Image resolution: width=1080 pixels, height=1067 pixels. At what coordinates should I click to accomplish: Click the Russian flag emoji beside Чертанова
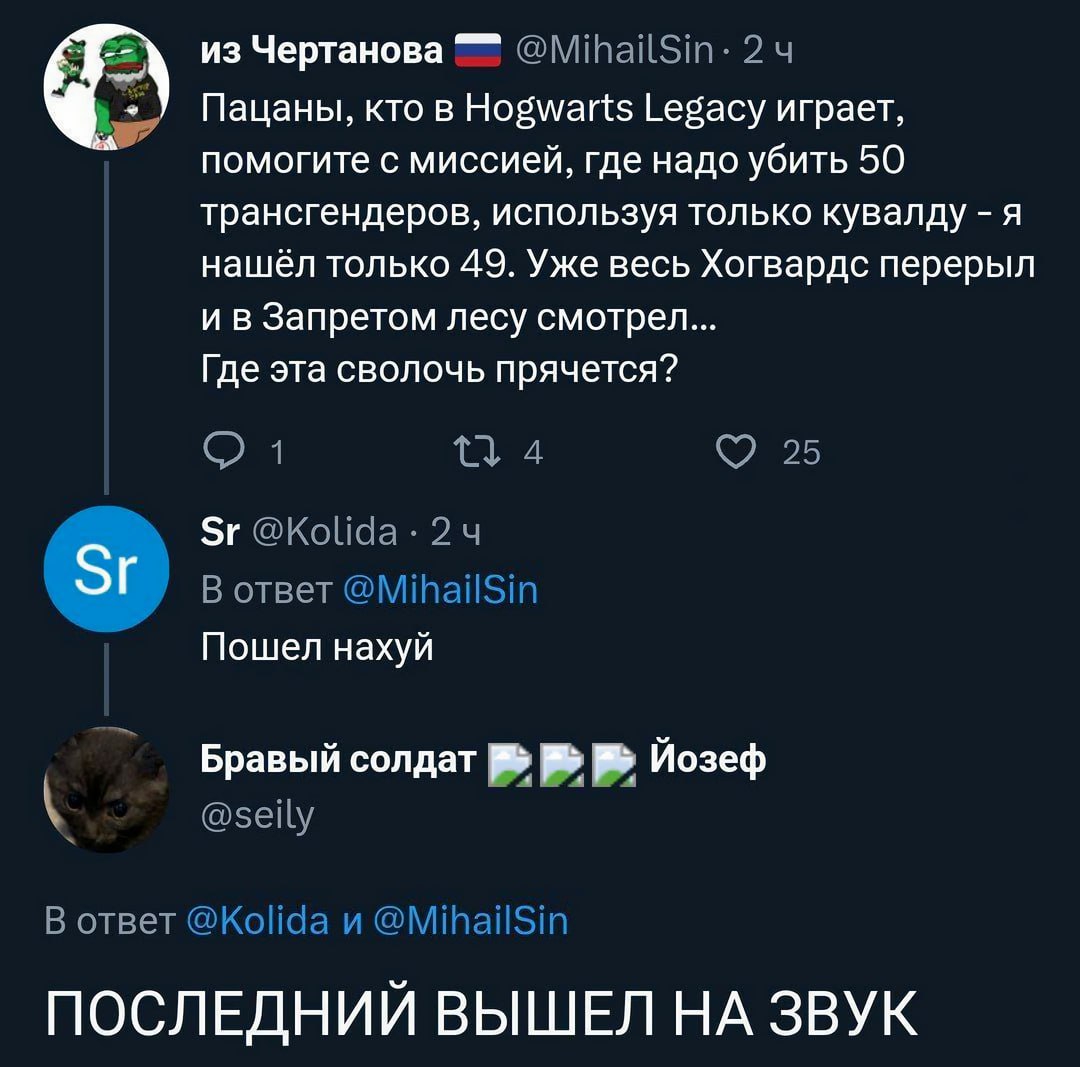pyautogui.click(x=477, y=50)
